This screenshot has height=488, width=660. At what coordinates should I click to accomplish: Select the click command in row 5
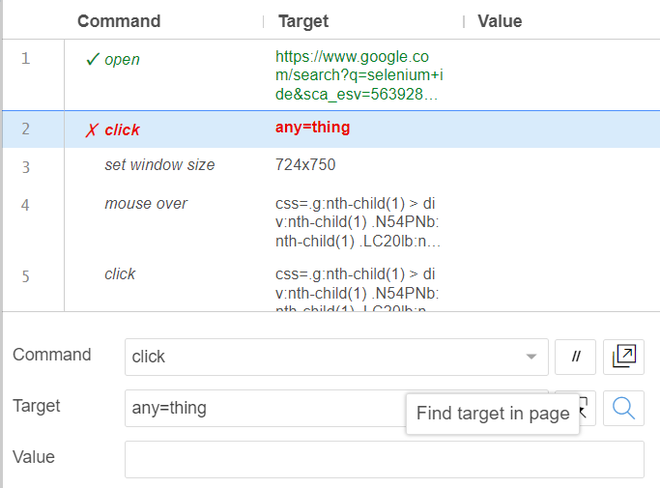[120, 273]
